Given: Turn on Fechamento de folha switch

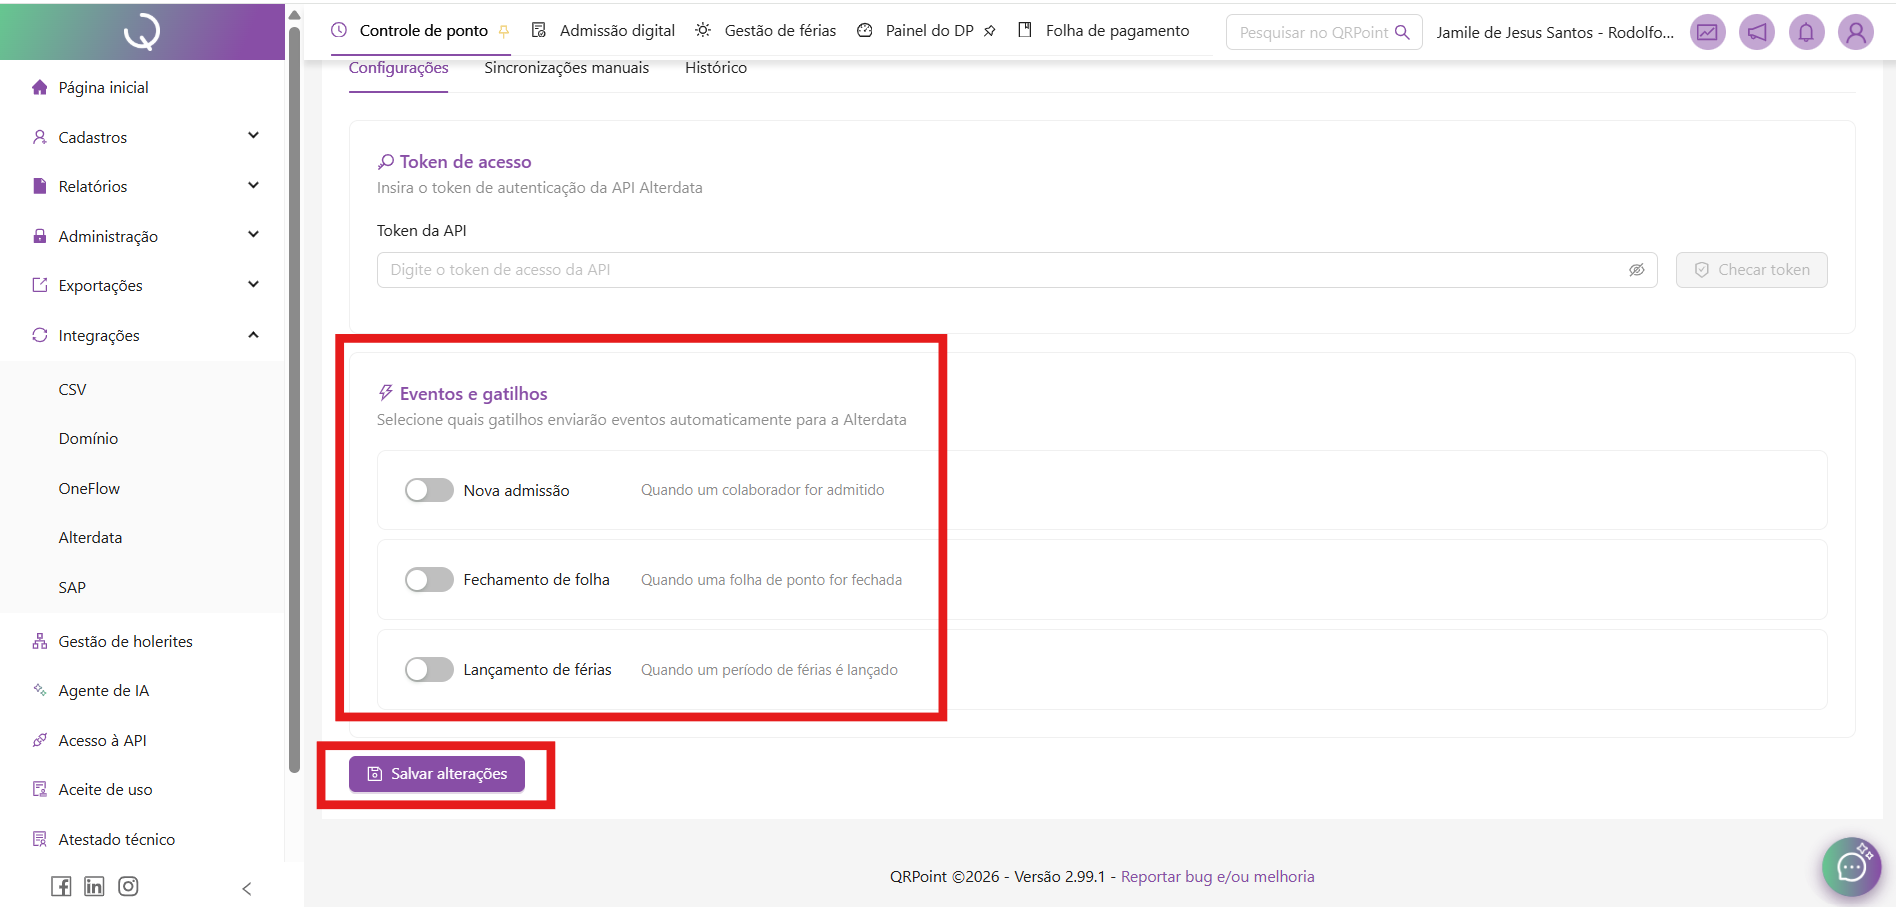Looking at the screenshot, I should pos(429,580).
